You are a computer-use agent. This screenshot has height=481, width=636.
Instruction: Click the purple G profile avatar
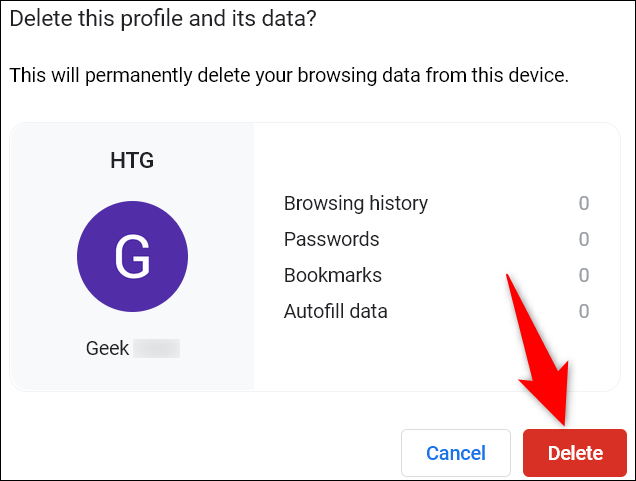(132, 258)
